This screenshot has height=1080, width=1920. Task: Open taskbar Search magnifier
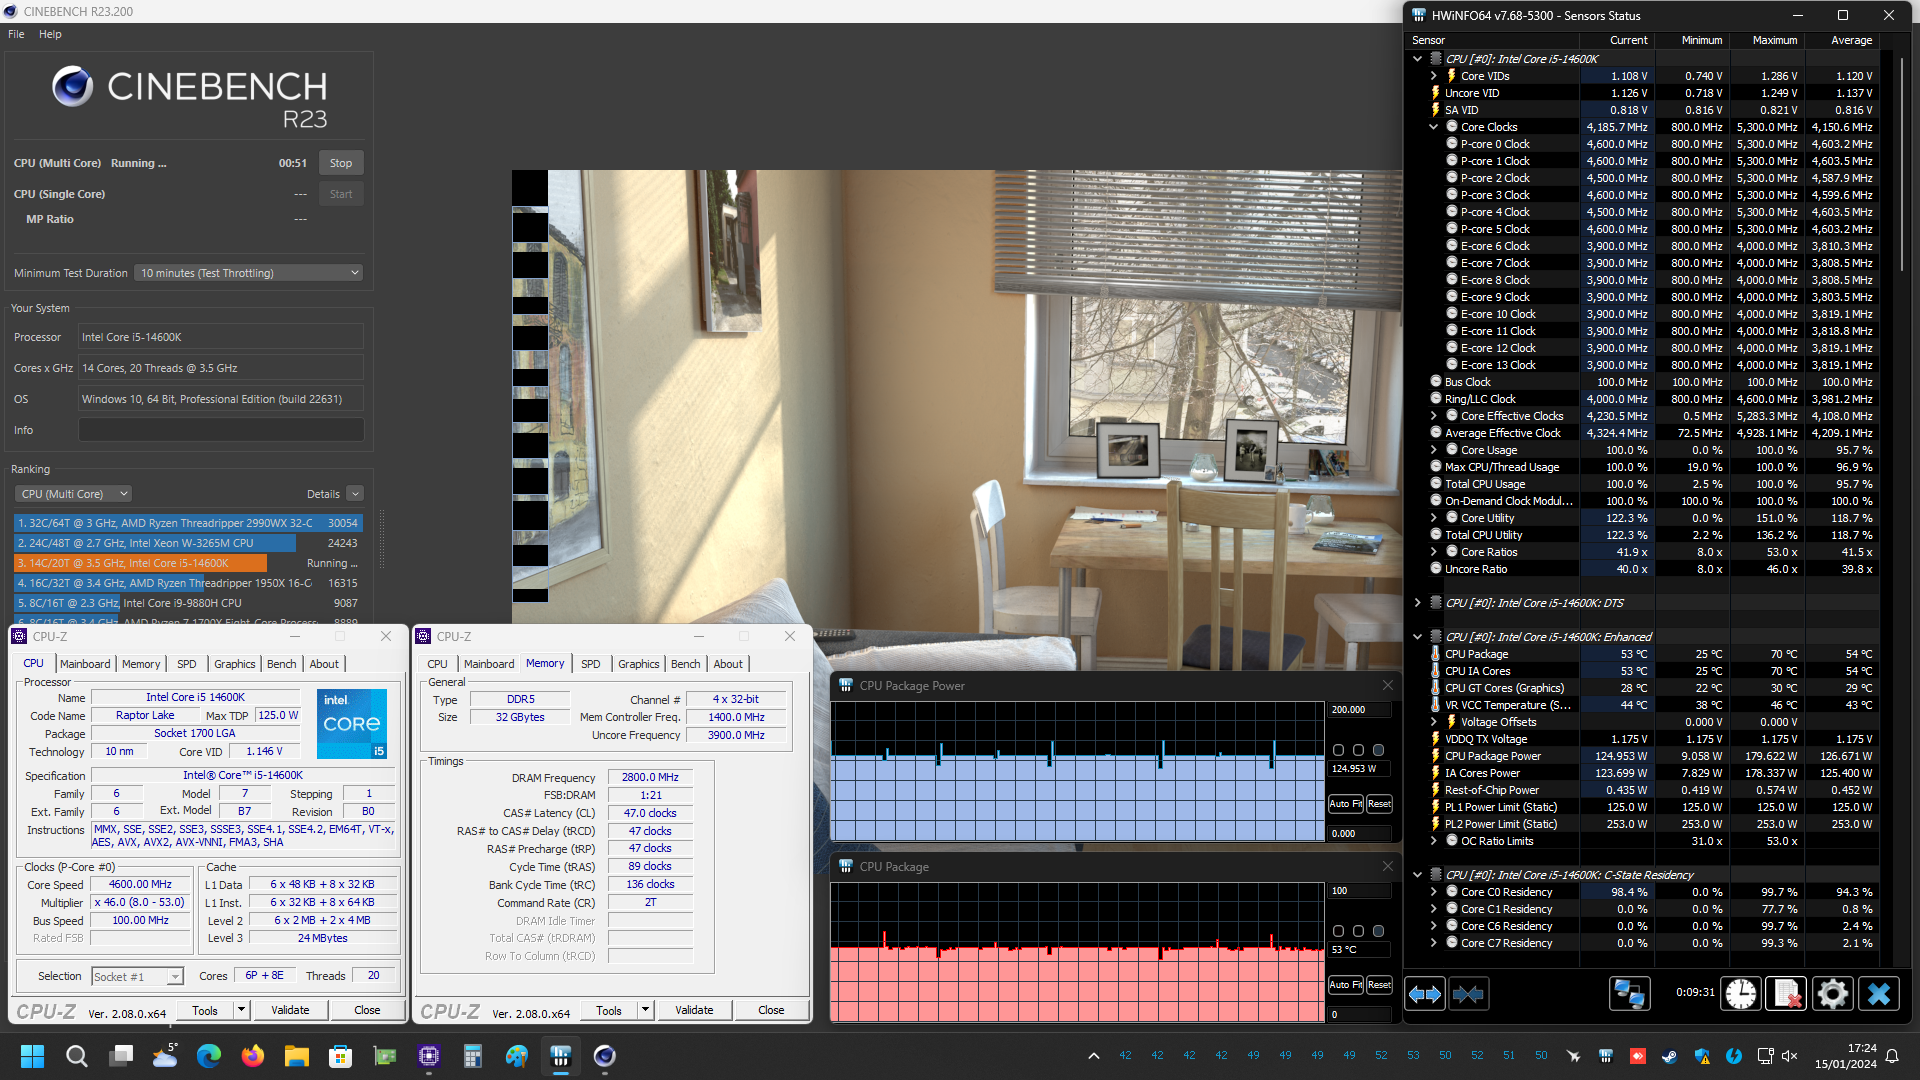[76, 1056]
